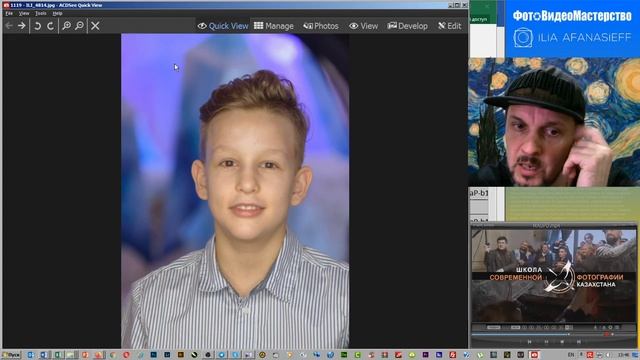Open the Help menu
The width and height of the screenshot is (640, 360).
click(x=58, y=13)
